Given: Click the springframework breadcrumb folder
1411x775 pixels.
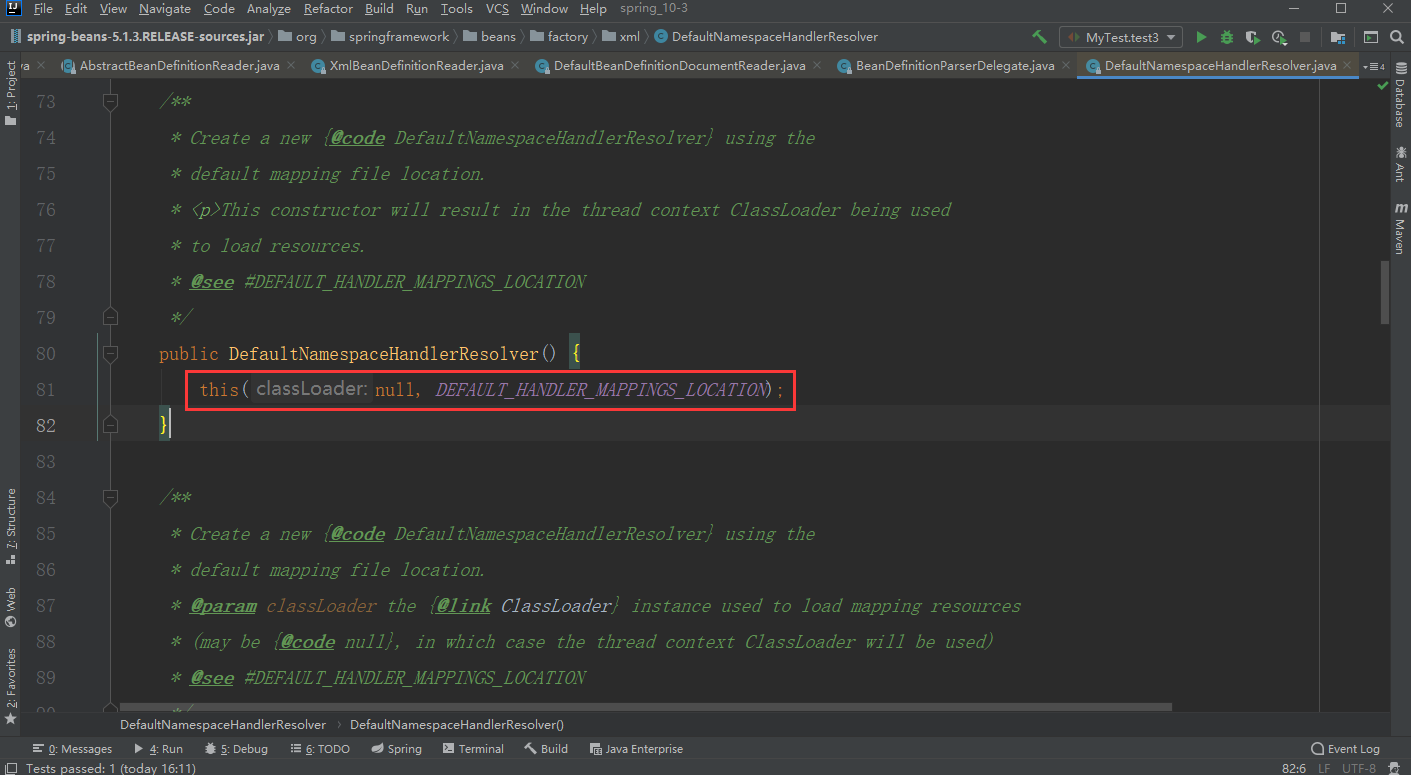Looking at the screenshot, I should coord(390,37).
